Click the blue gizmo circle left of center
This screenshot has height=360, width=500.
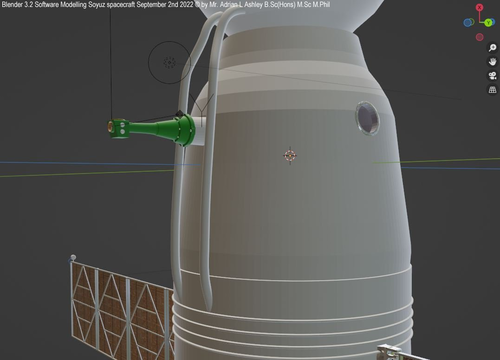click(469, 23)
